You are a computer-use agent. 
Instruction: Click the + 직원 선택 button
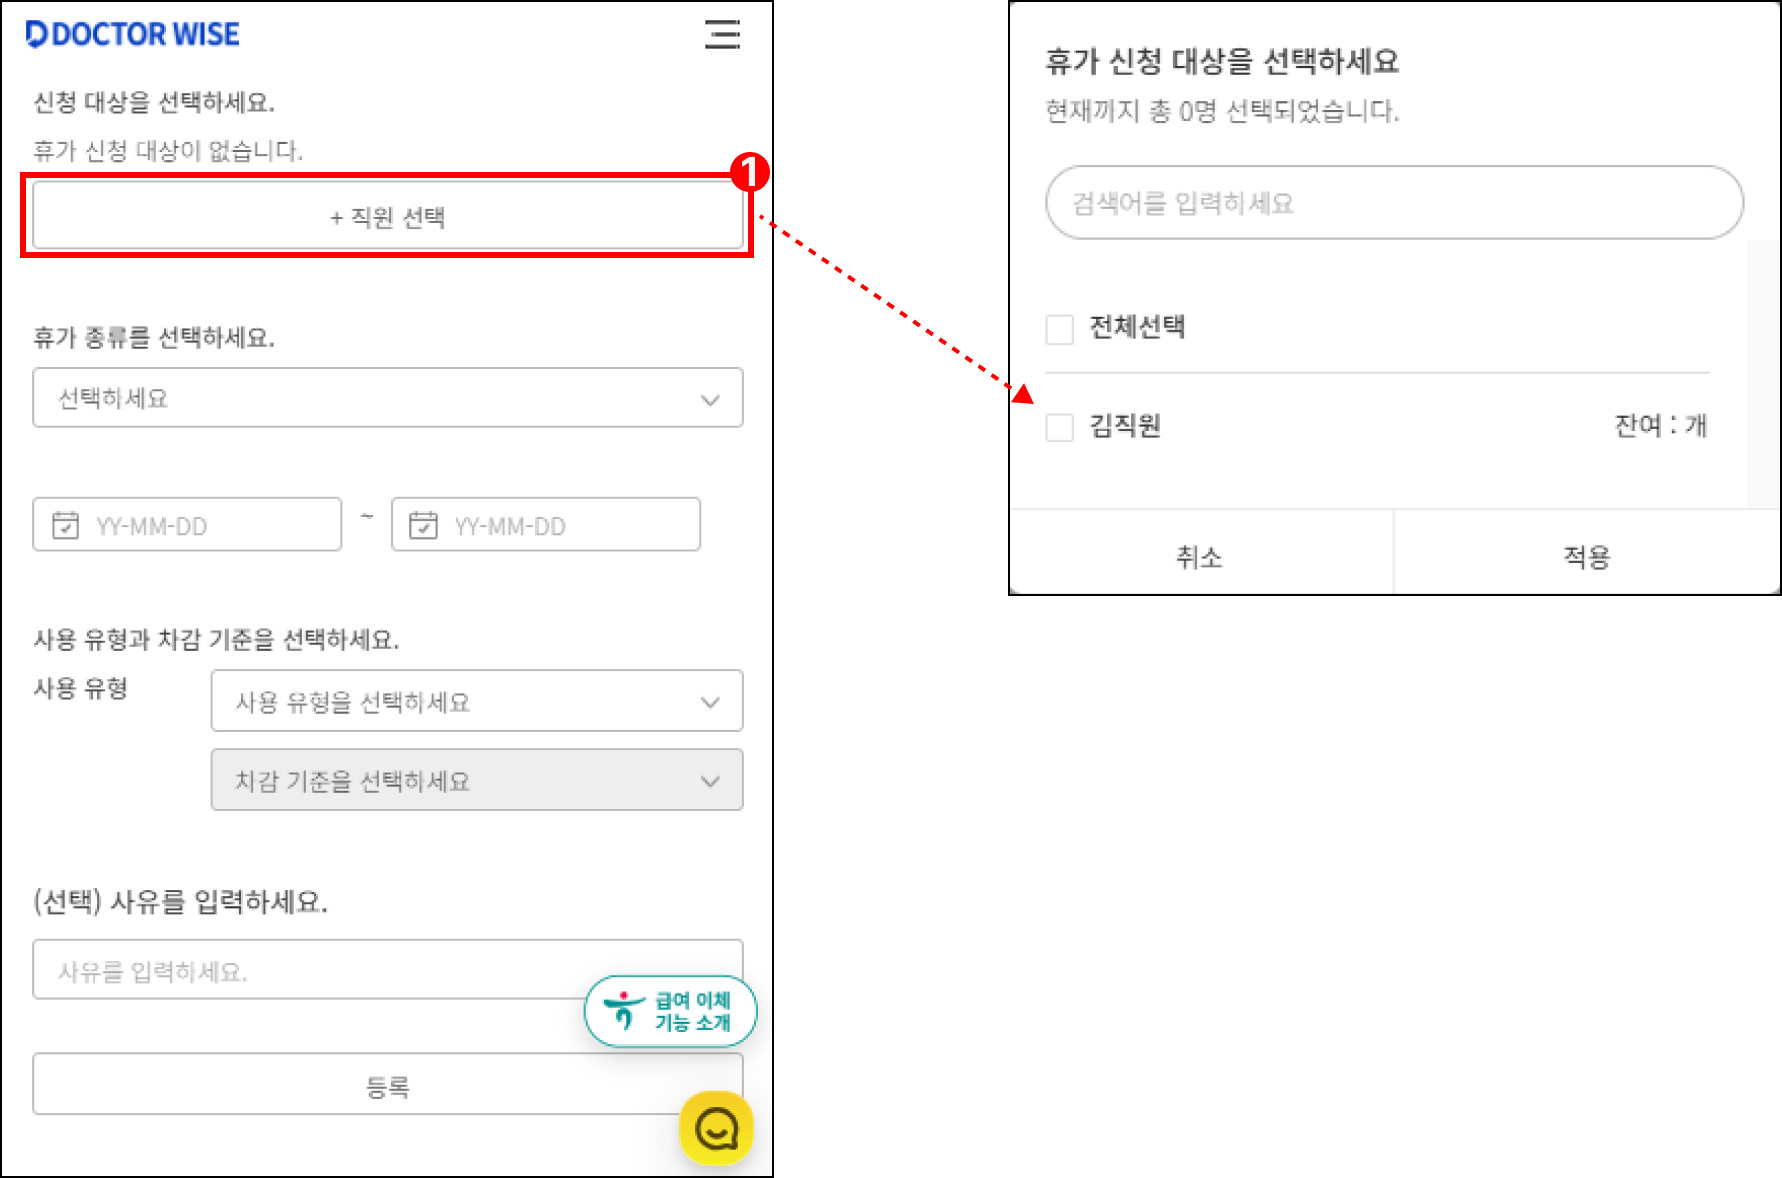[x=388, y=216]
